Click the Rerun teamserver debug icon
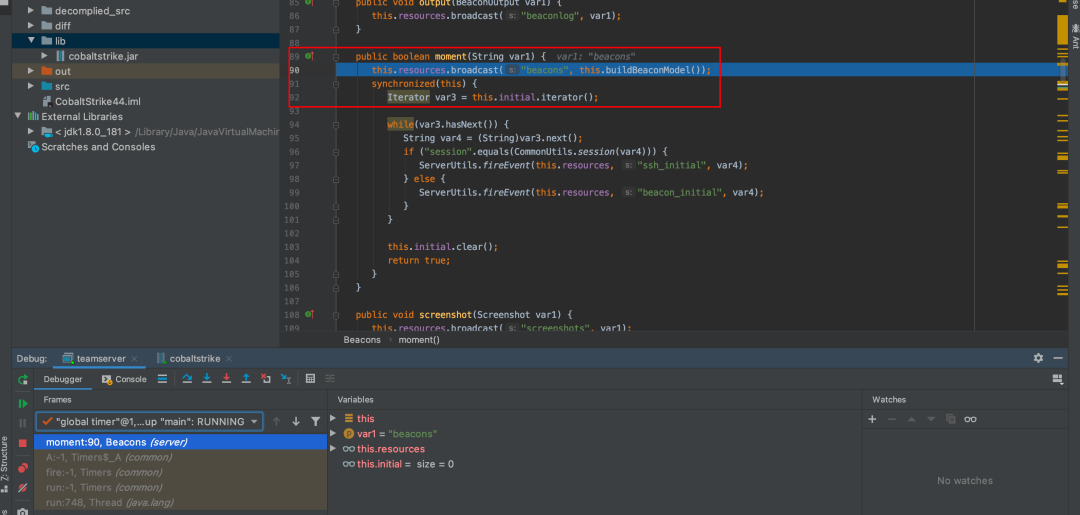 23,379
